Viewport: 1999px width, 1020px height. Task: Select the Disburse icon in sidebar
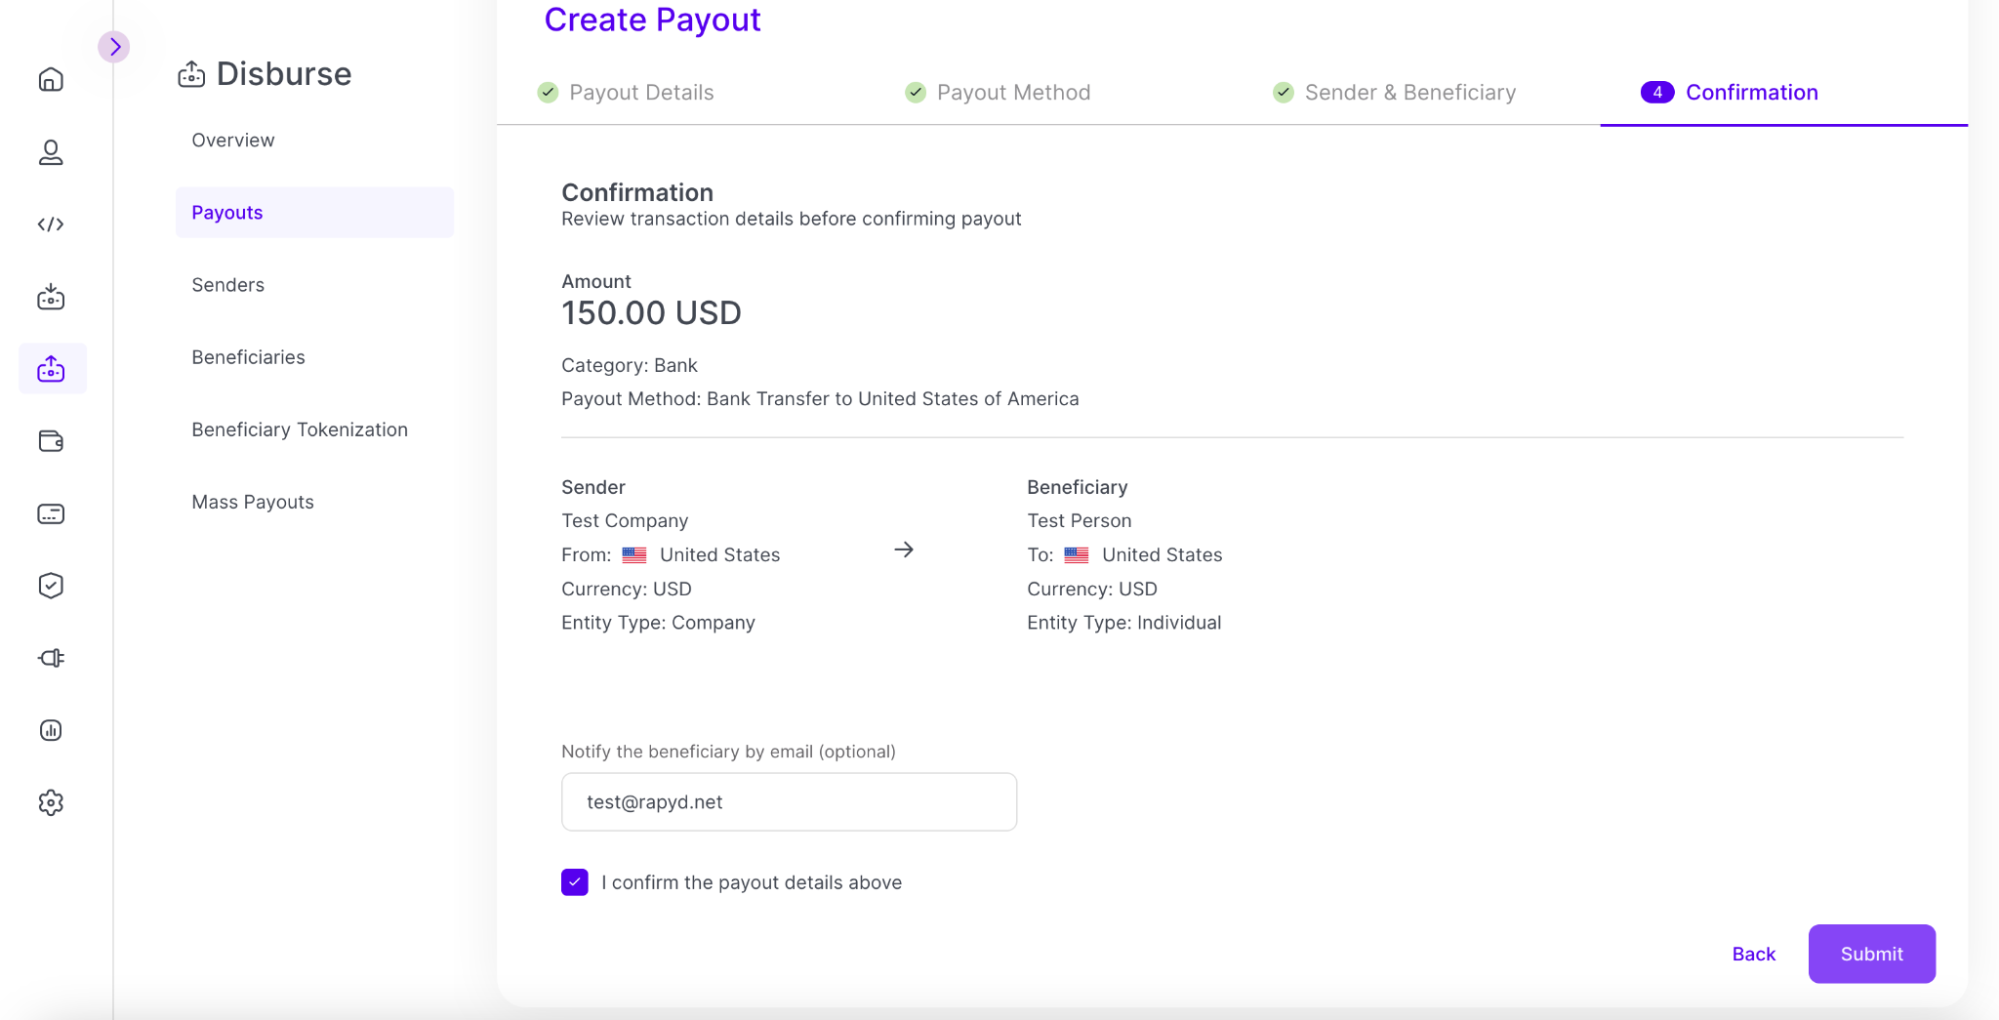51,369
